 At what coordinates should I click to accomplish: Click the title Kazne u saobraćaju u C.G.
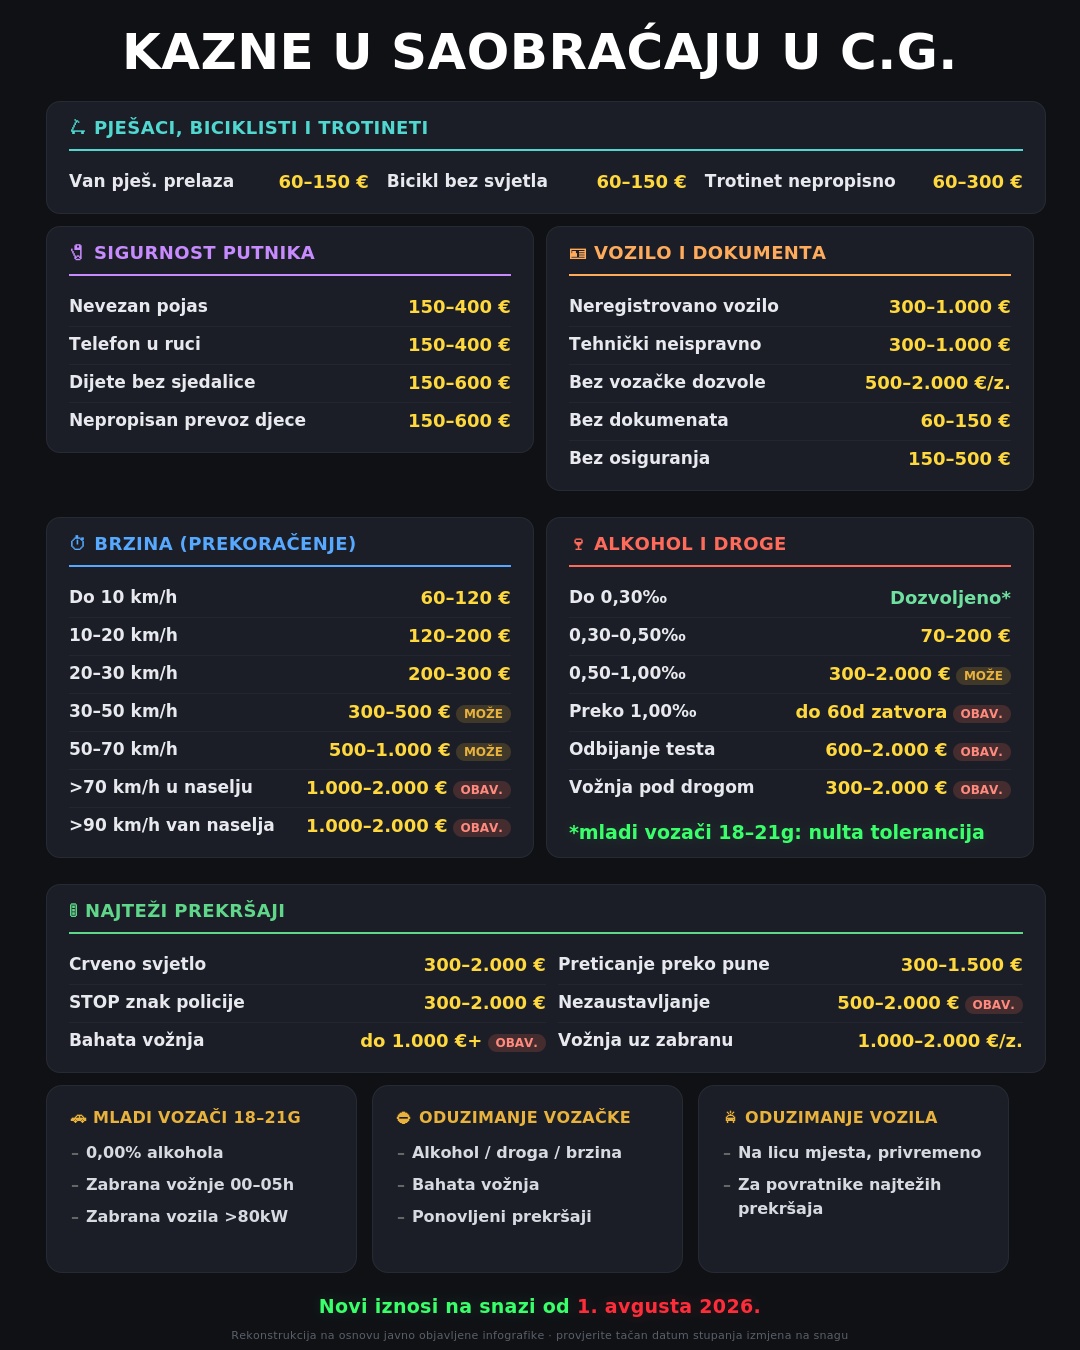click(540, 52)
